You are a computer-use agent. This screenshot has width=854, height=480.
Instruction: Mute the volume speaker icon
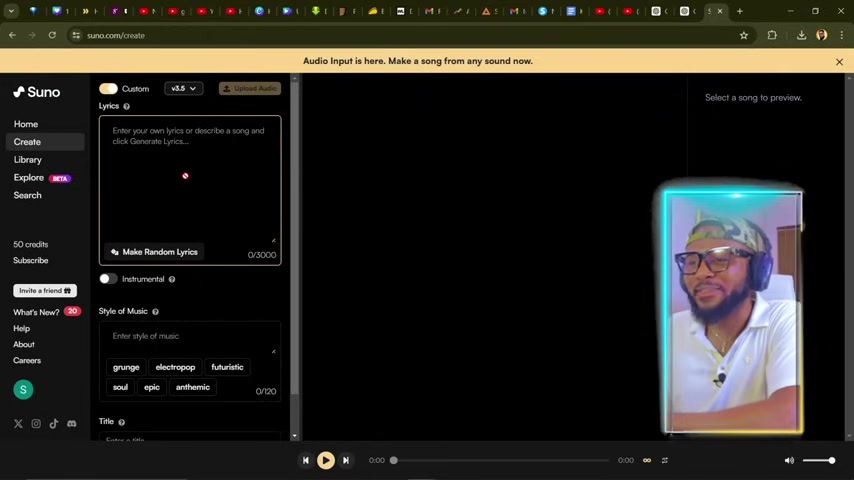[789, 460]
